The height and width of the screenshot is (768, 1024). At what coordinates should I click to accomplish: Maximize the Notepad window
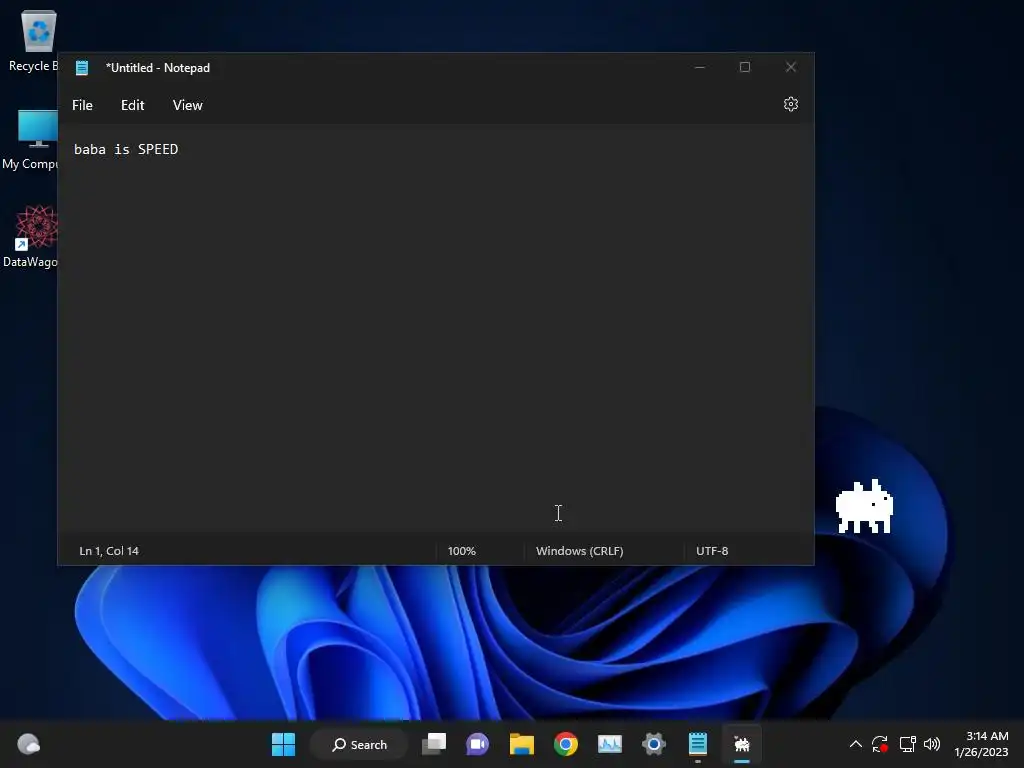point(744,67)
